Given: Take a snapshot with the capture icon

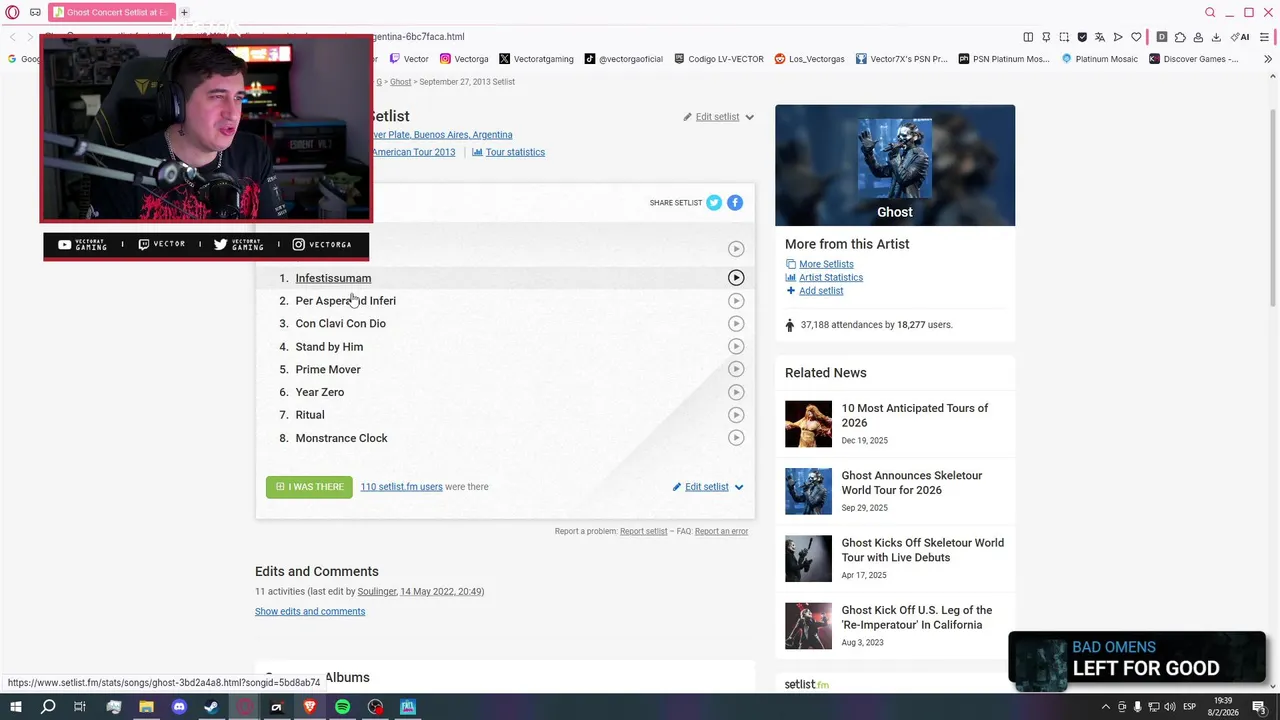Looking at the screenshot, I should [1064, 37].
